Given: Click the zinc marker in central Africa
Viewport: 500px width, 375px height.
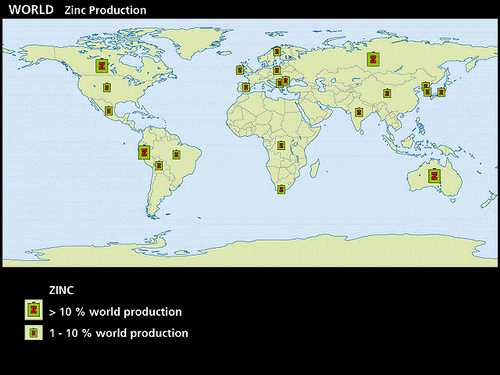Looking at the screenshot, I should pyautogui.click(x=281, y=145).
